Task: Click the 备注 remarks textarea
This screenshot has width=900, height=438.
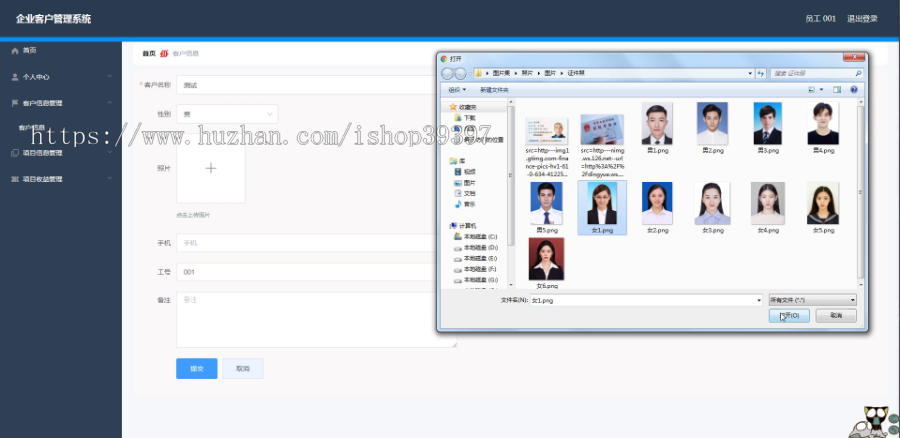Action: [x=316, y=320]
